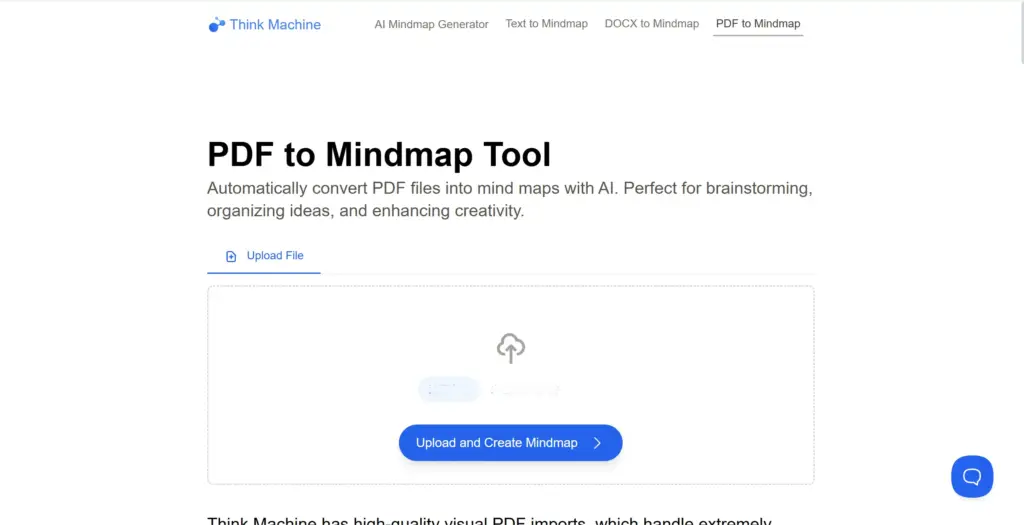Open the DOCX to Mindmap page
The width and height of the screenshot is (1024, 525).
pyautogui.click(x=652, y=24)
